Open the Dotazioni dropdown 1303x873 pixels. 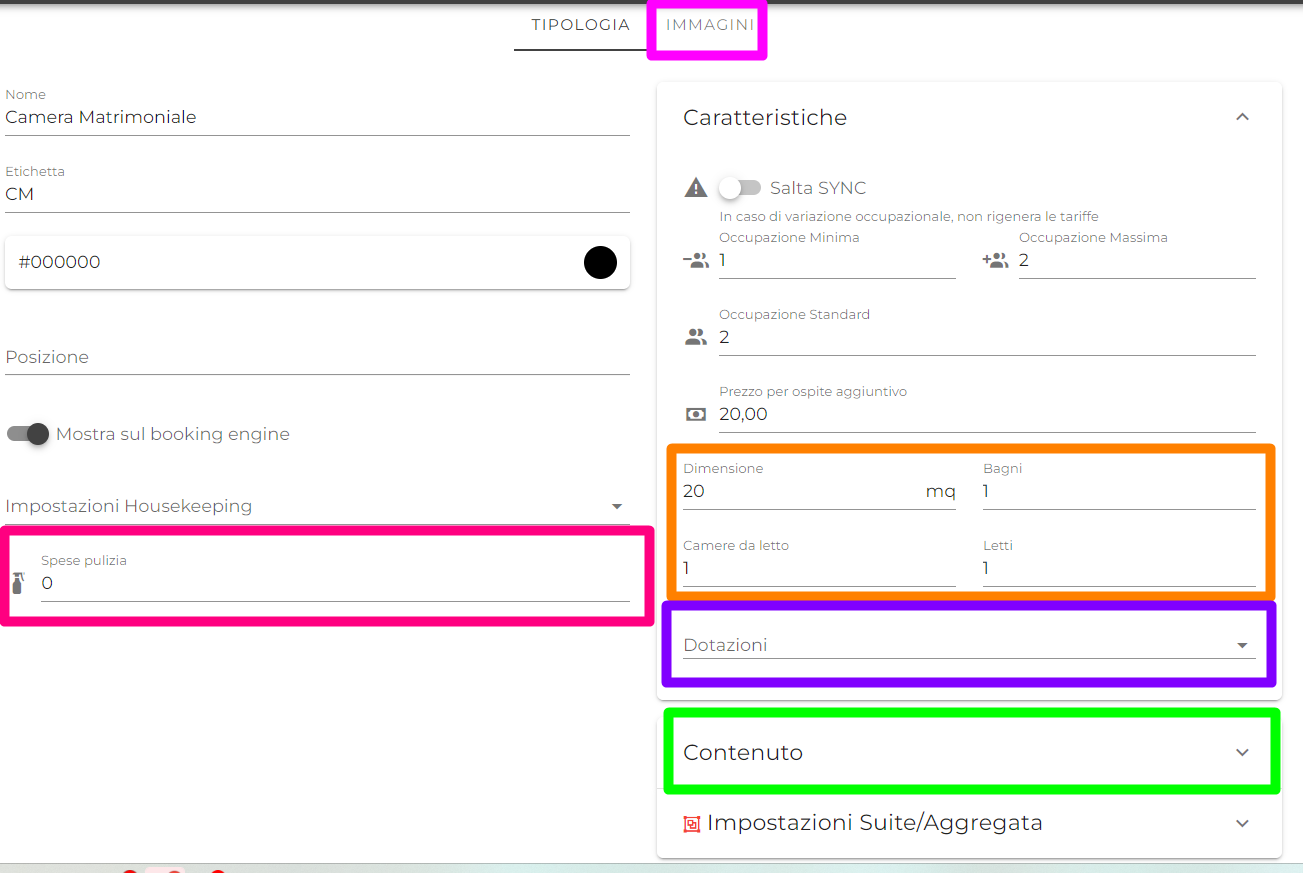(969, 645)
